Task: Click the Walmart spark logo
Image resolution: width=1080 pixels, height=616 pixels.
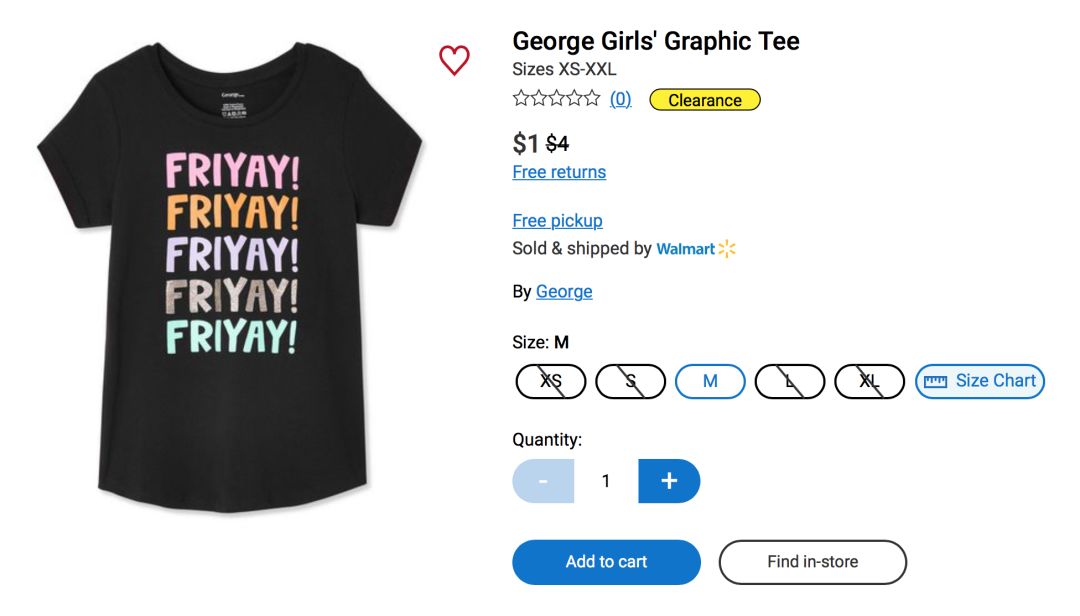Action: (727, 248)
